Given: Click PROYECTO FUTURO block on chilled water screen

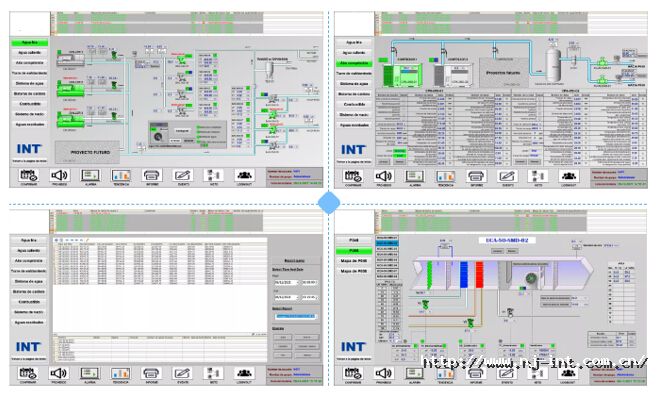Looking at the screenshot, I should coord(87,152).
